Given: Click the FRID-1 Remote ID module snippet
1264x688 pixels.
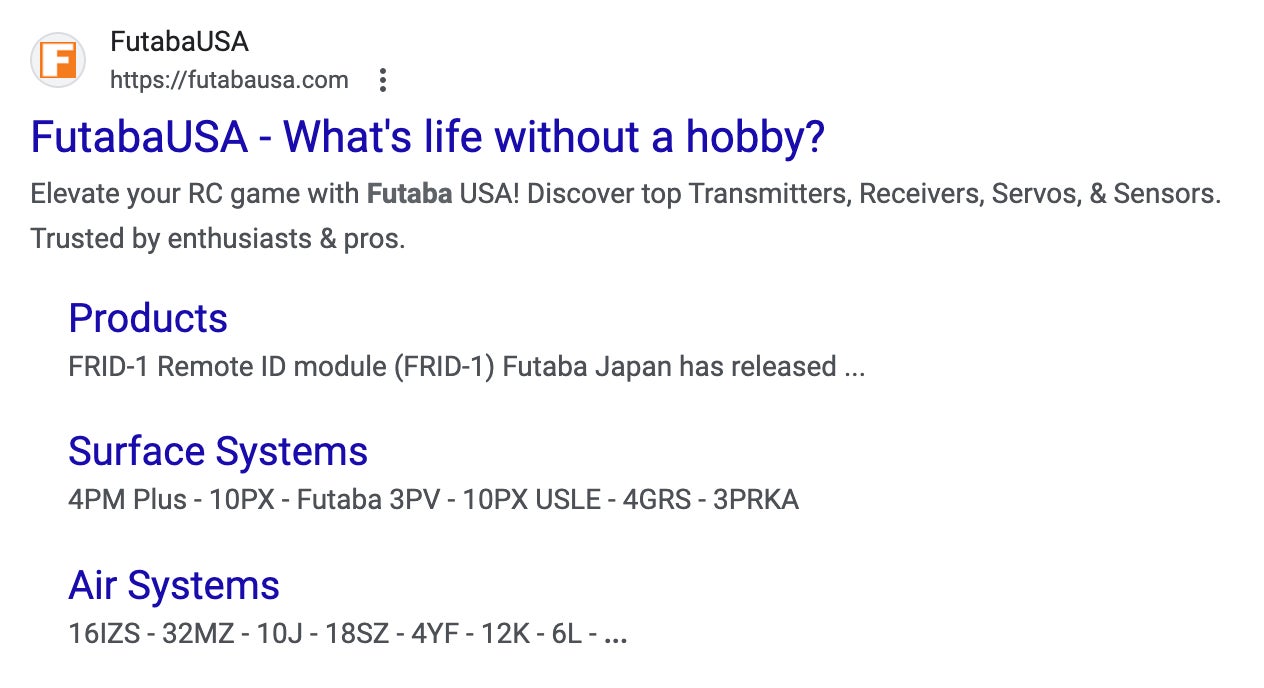Looking at the screenshot, I should (x=280, y=367).
